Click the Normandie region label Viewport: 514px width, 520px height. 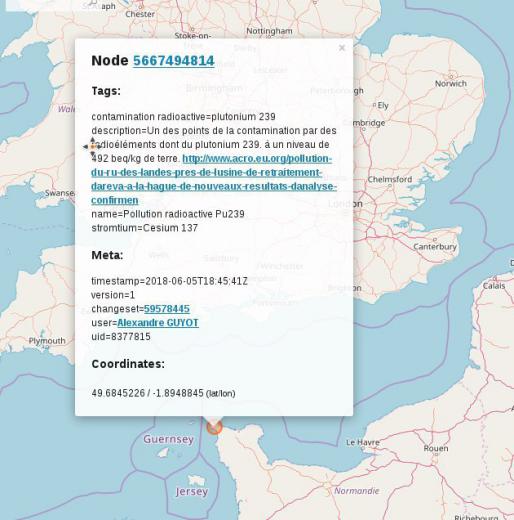[357, 491]
